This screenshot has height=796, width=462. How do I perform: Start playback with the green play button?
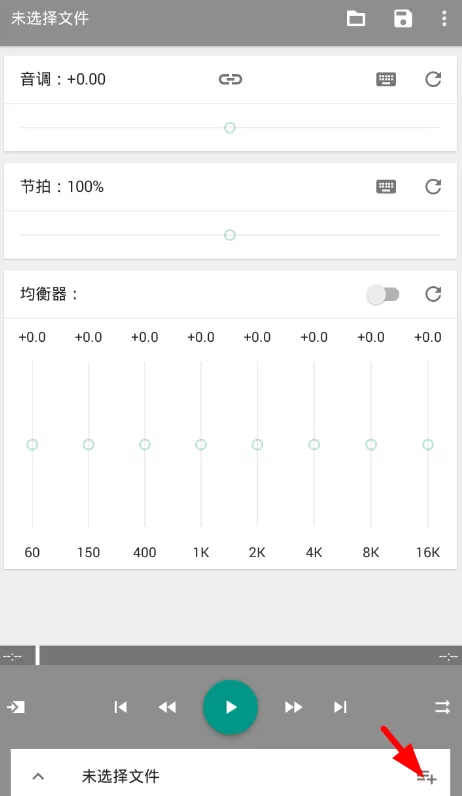click(x=230, y=707)
